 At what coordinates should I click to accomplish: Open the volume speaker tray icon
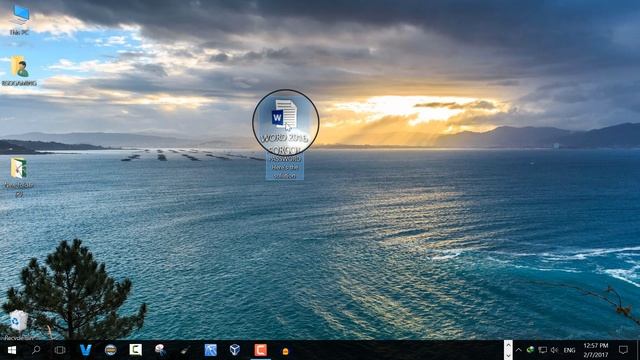tap(554, 350)
